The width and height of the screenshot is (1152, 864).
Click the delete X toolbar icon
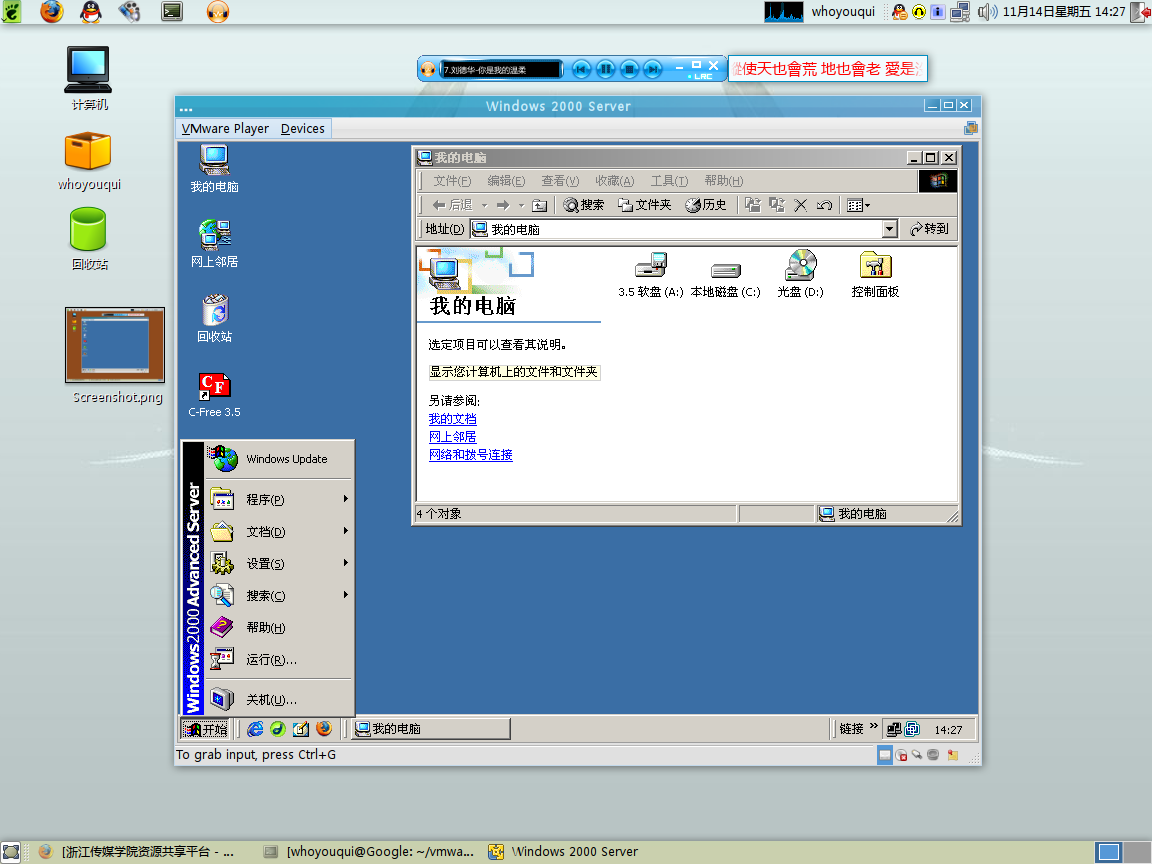[x=801, y=205]
